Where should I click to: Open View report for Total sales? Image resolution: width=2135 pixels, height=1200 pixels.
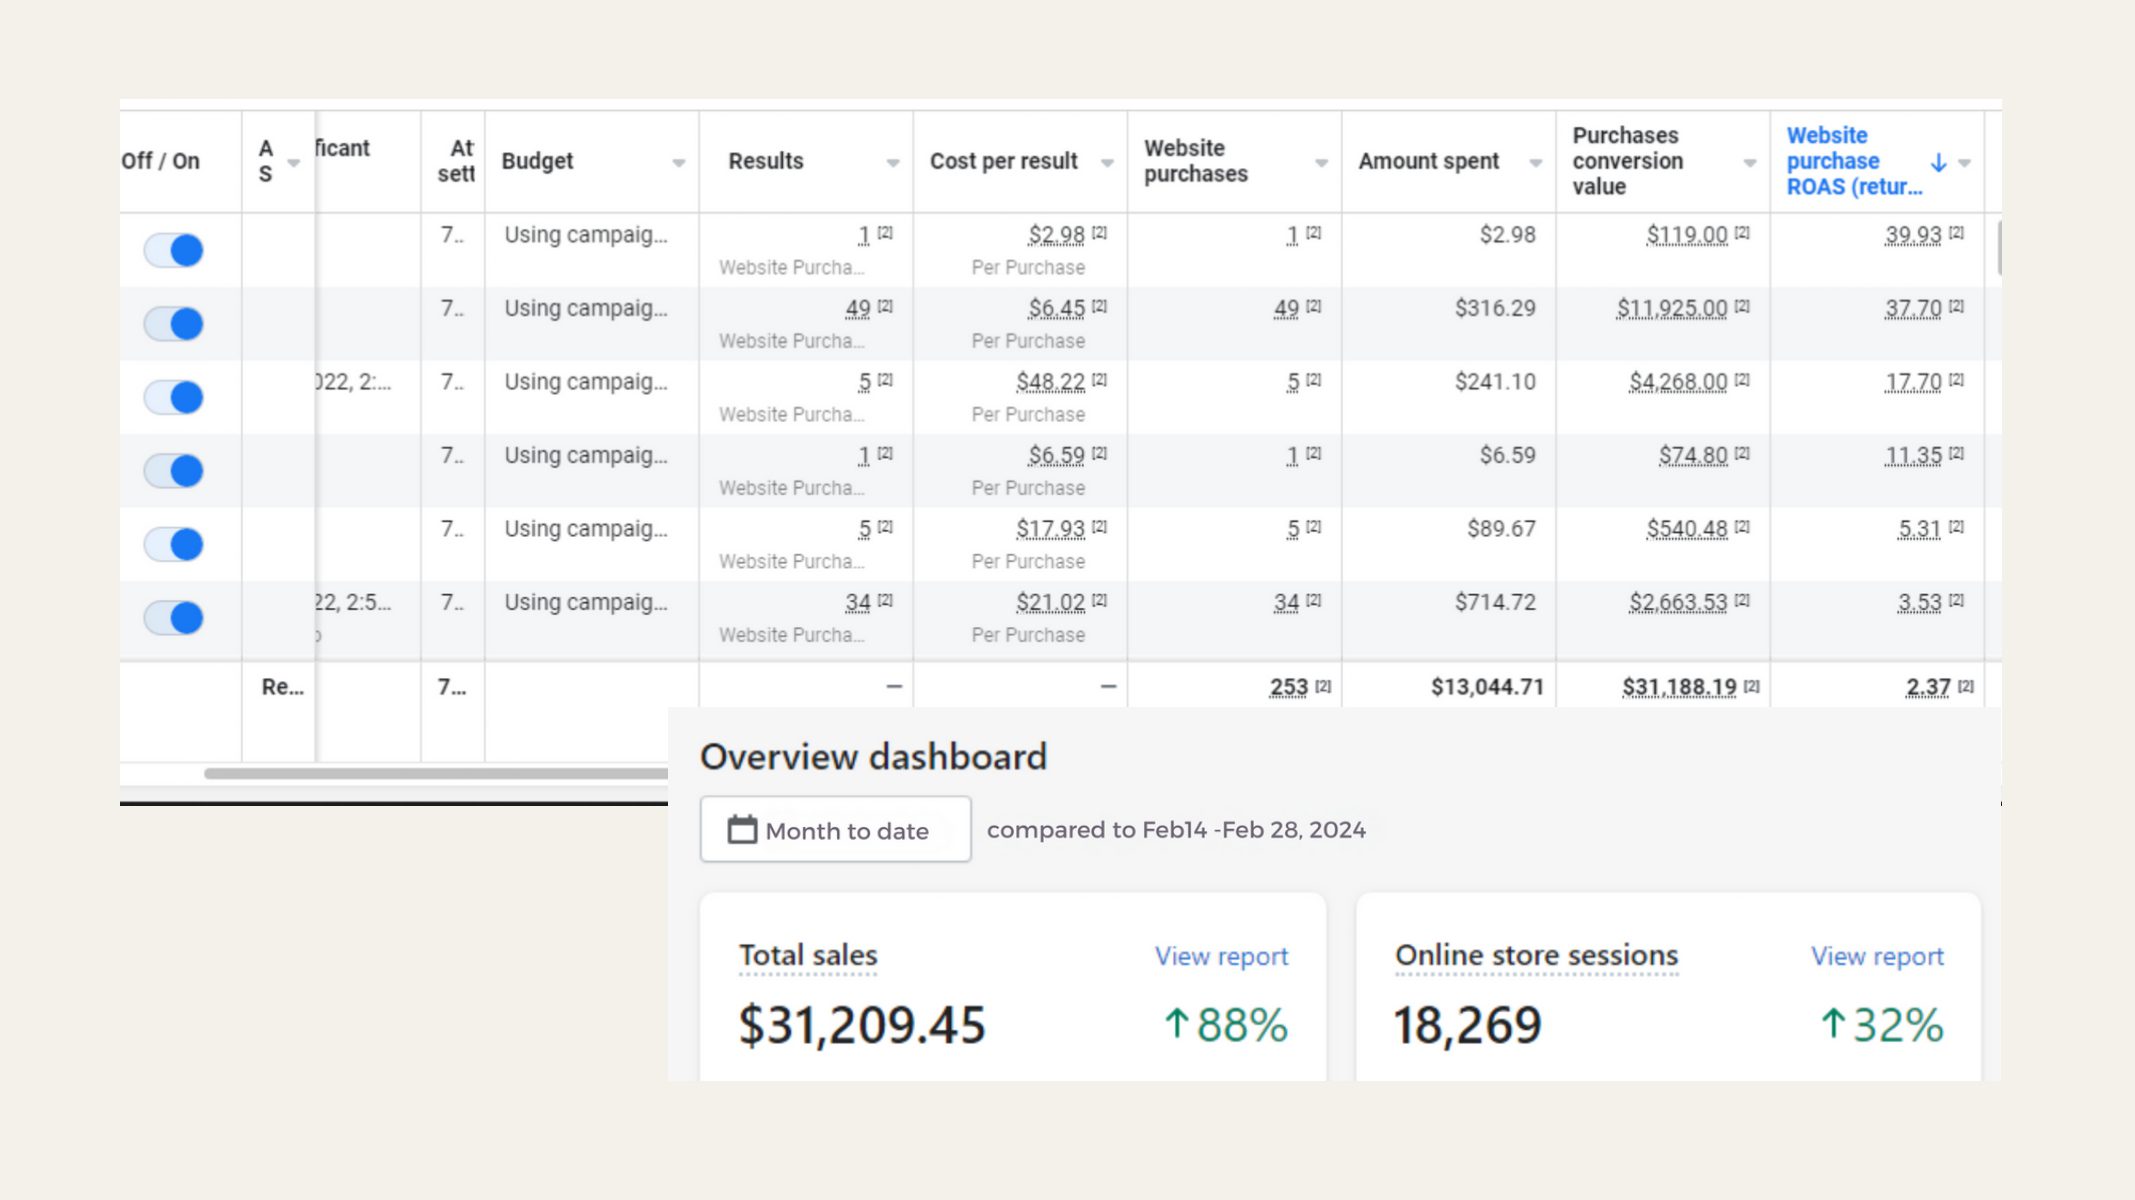pos(1221,956)
